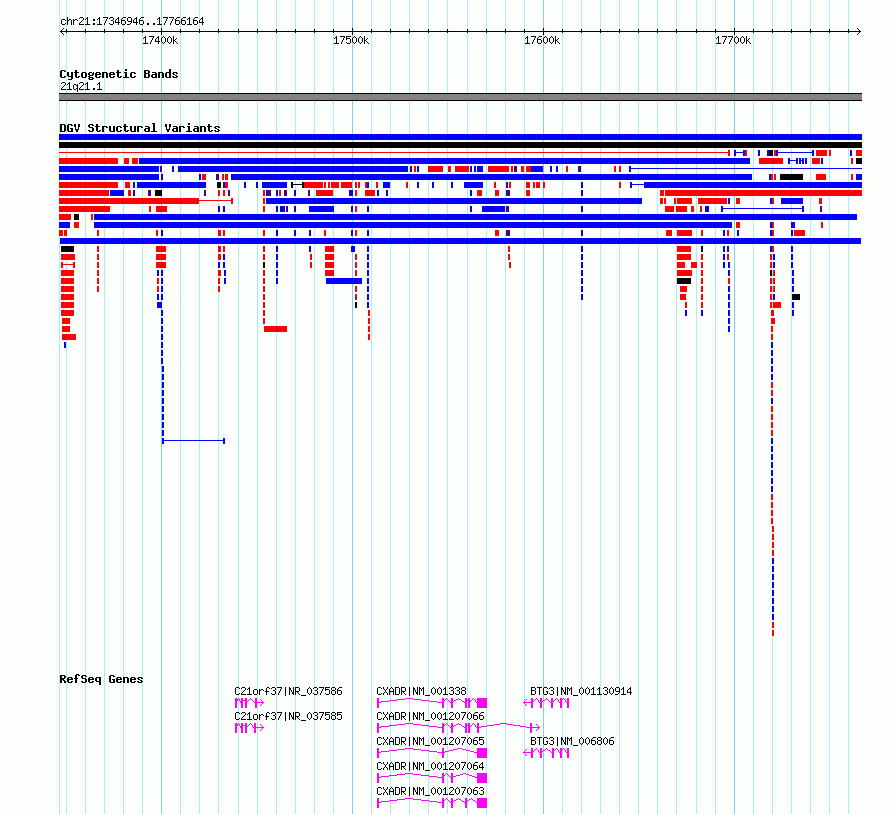Screen dimensions: 890x814
Task: Click the C21orf37|NR_037586 gene label
Action: click(x=288, y=691)
